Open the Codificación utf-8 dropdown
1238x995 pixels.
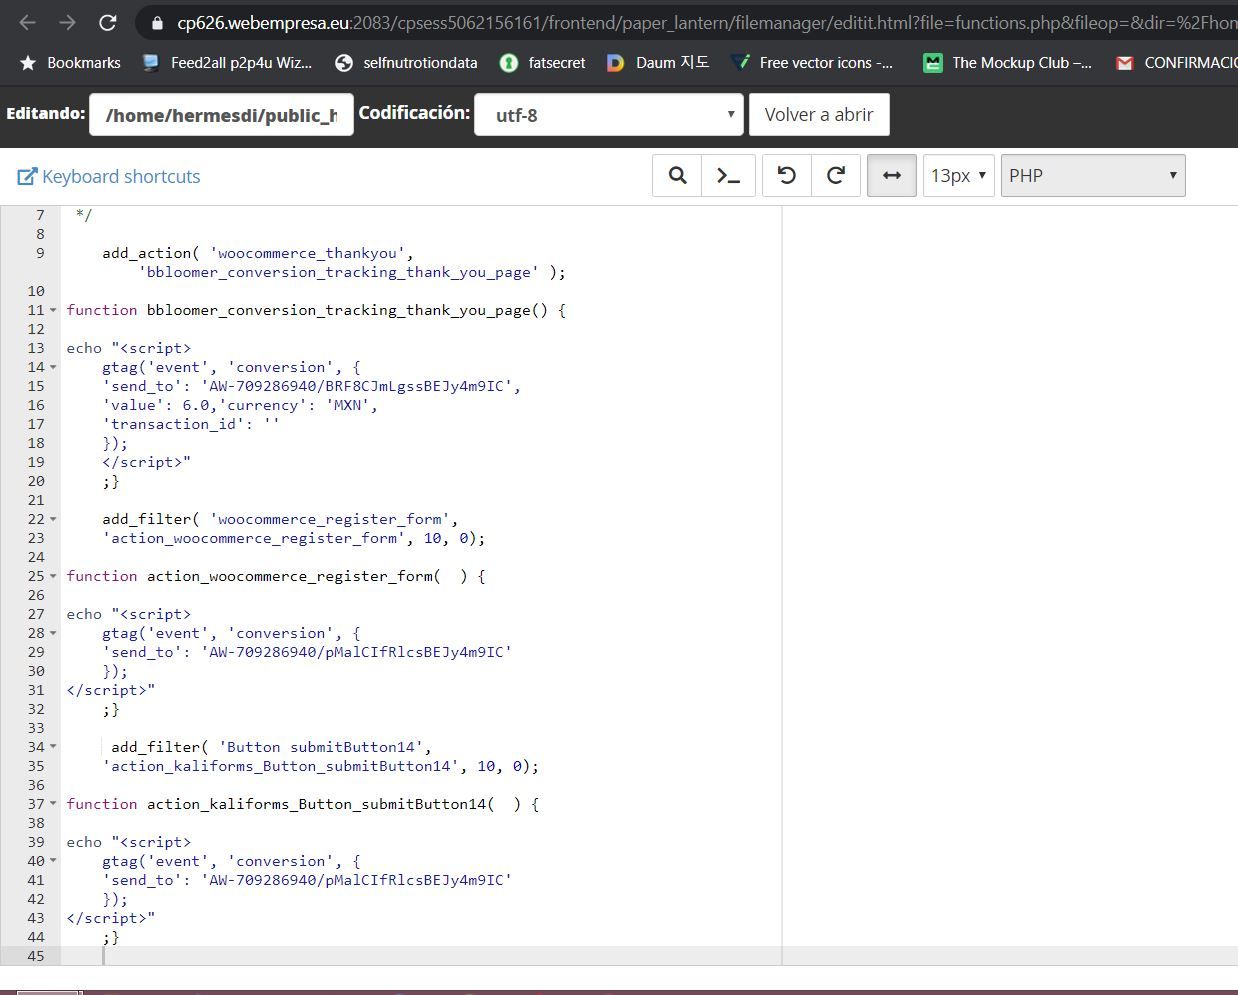point(609,115)
